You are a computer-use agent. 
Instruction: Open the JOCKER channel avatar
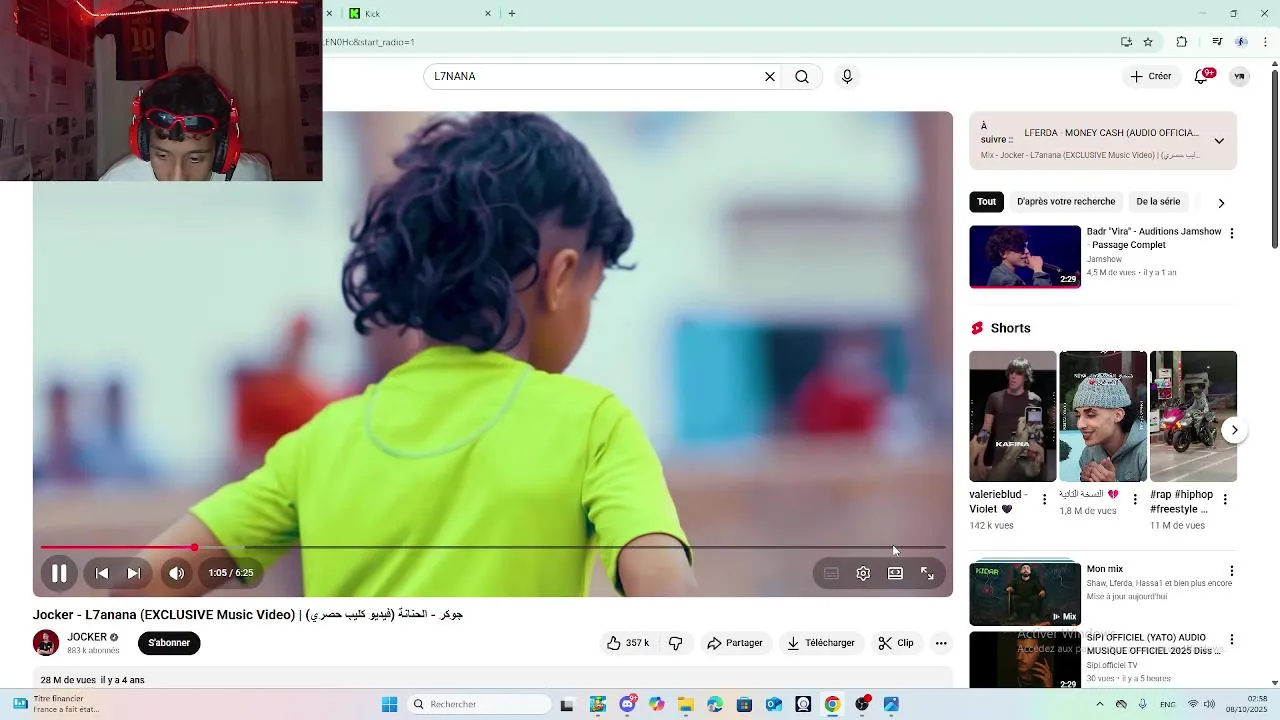pyautogui.click(x=46, y=643)
